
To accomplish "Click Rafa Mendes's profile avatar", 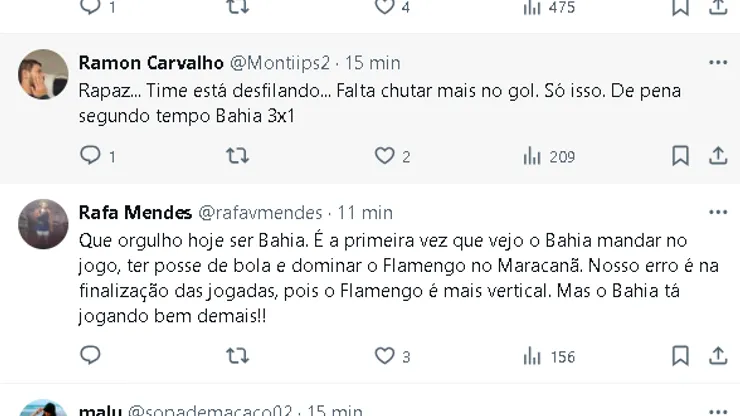I will pos(43,224).
